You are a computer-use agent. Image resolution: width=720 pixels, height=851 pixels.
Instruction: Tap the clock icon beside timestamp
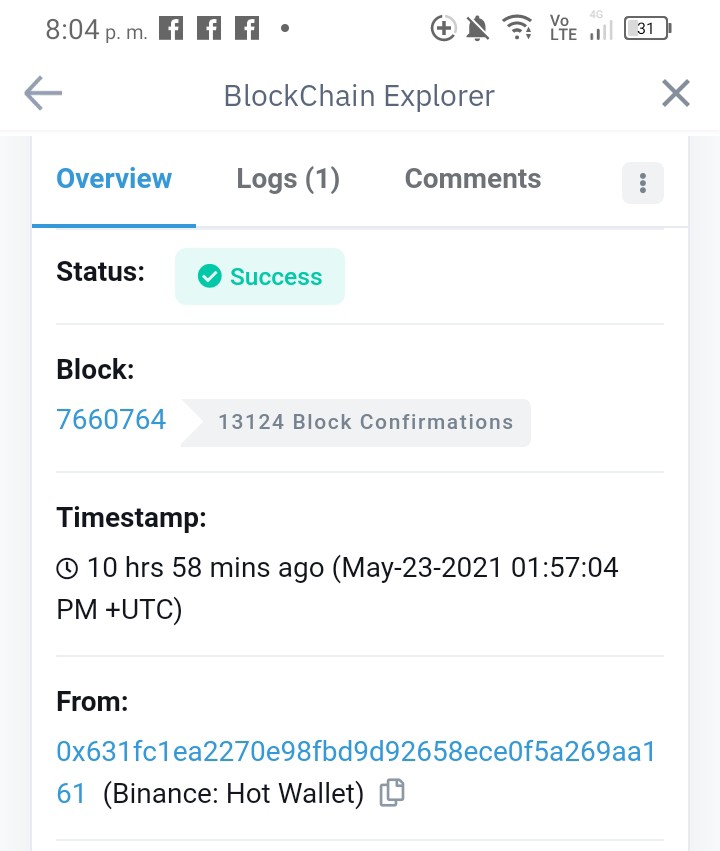(x=67, y=569)
